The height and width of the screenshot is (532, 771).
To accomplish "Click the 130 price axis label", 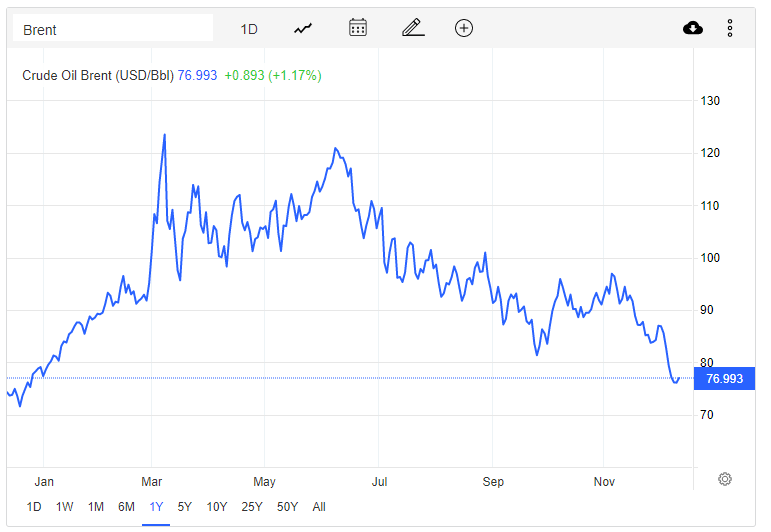I will coord(710,101).
